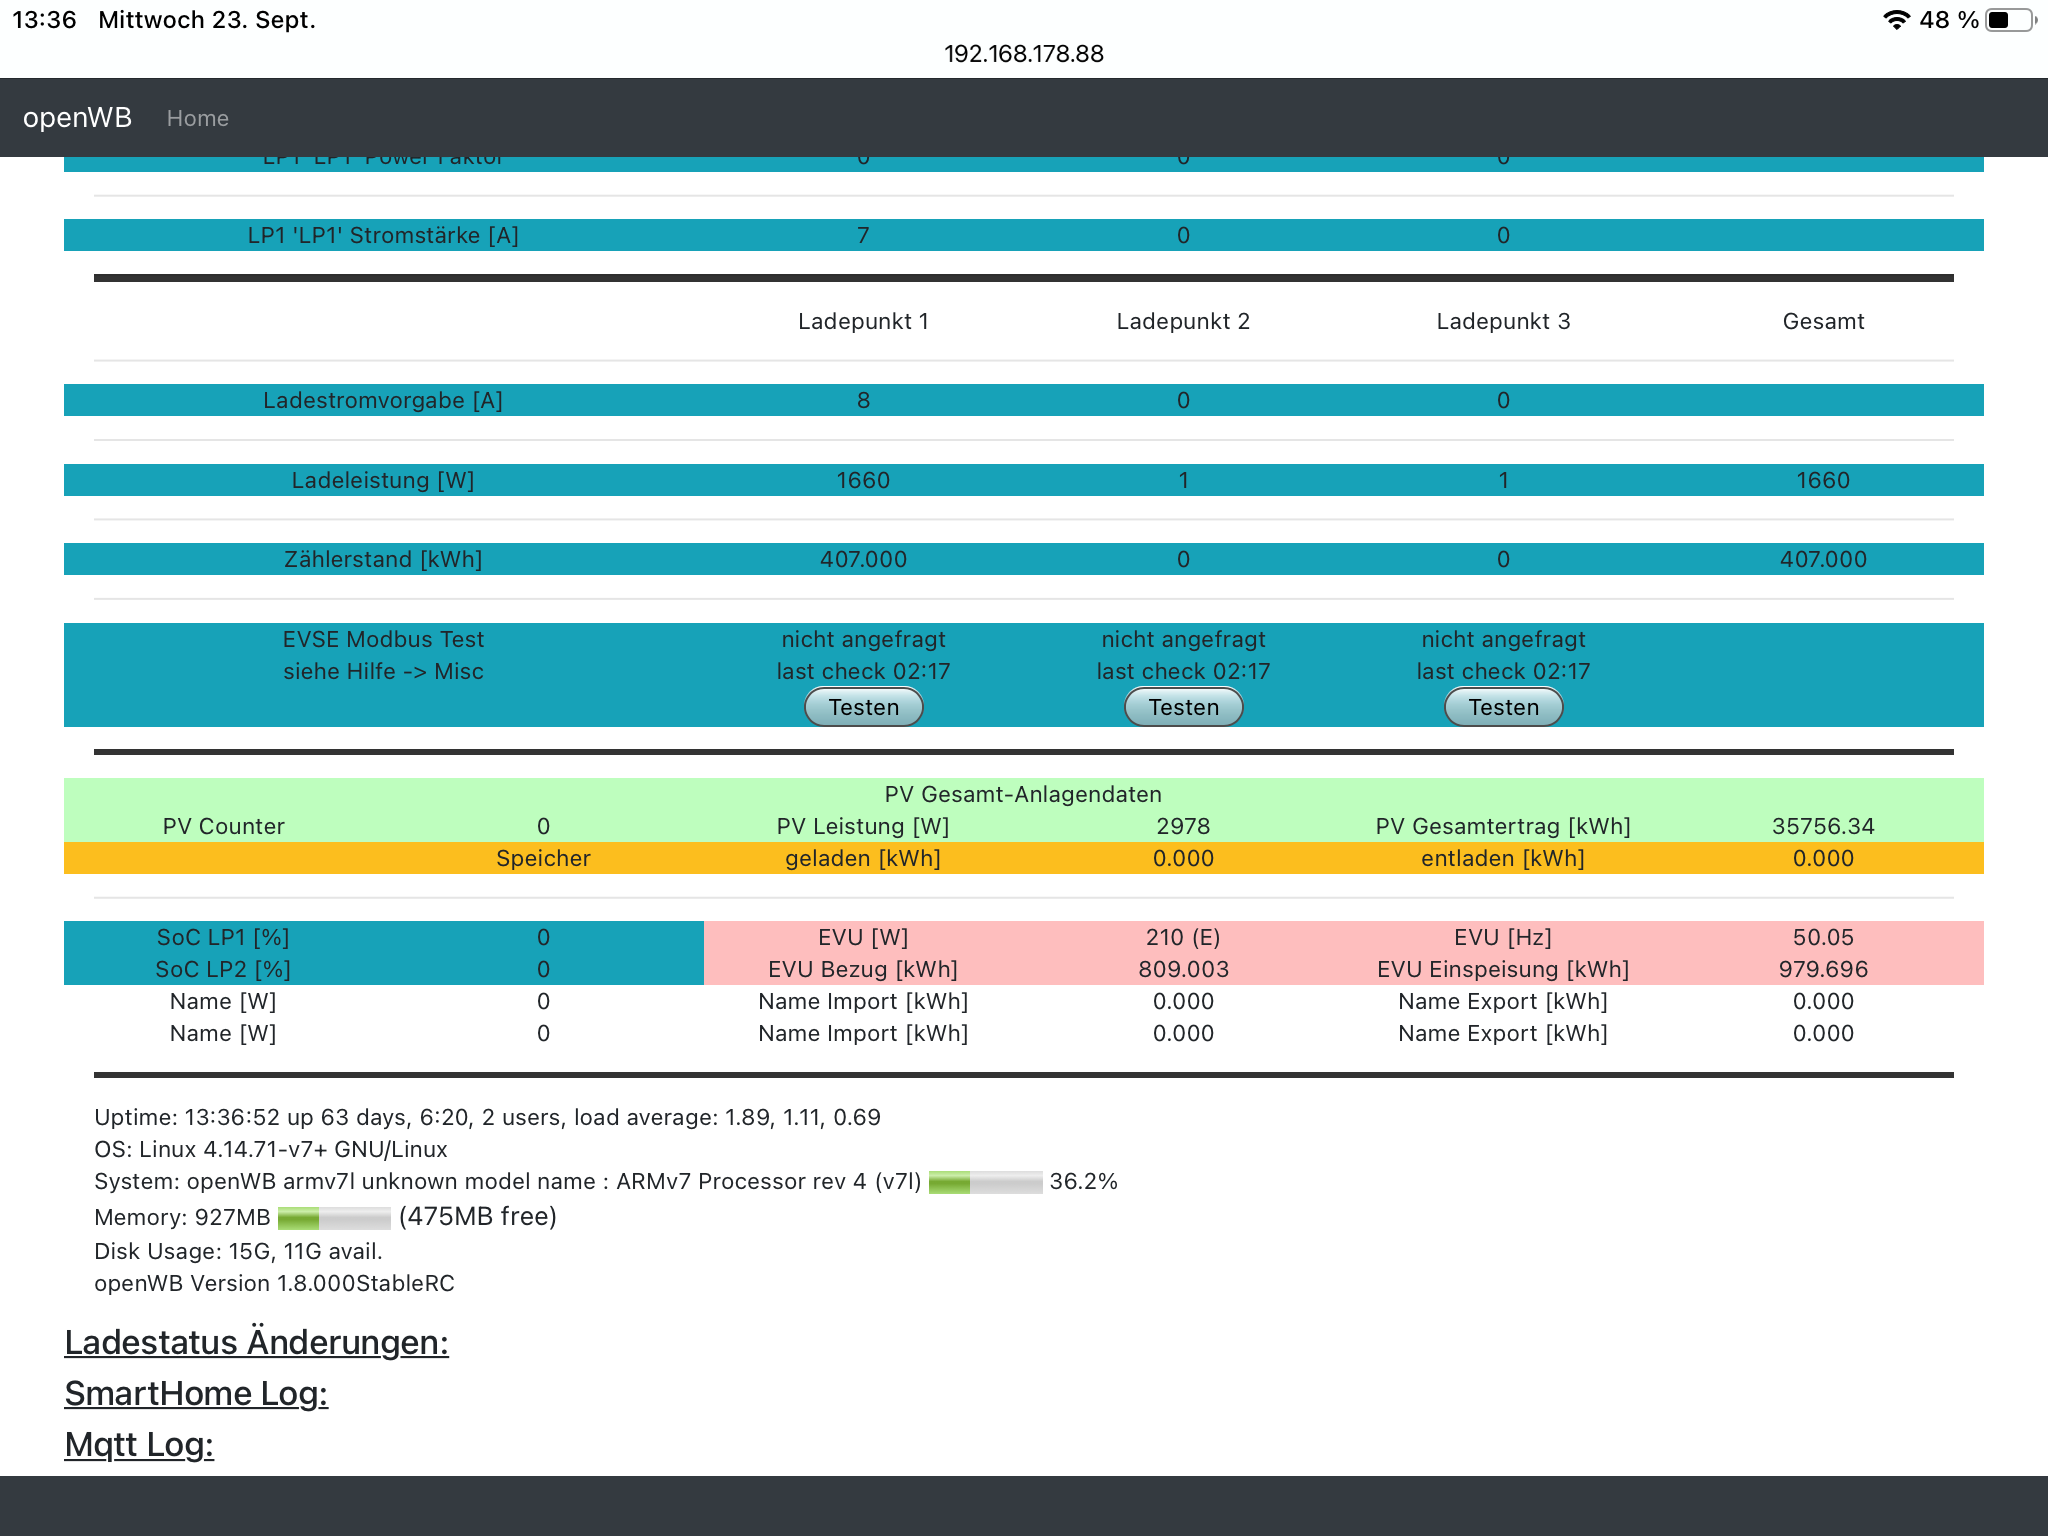The height and width of the screenshot is (1536, 2048).
Task: Click the EVU Bezug value 809.003
Action: pyautogui.click(x=1183, y=969)
